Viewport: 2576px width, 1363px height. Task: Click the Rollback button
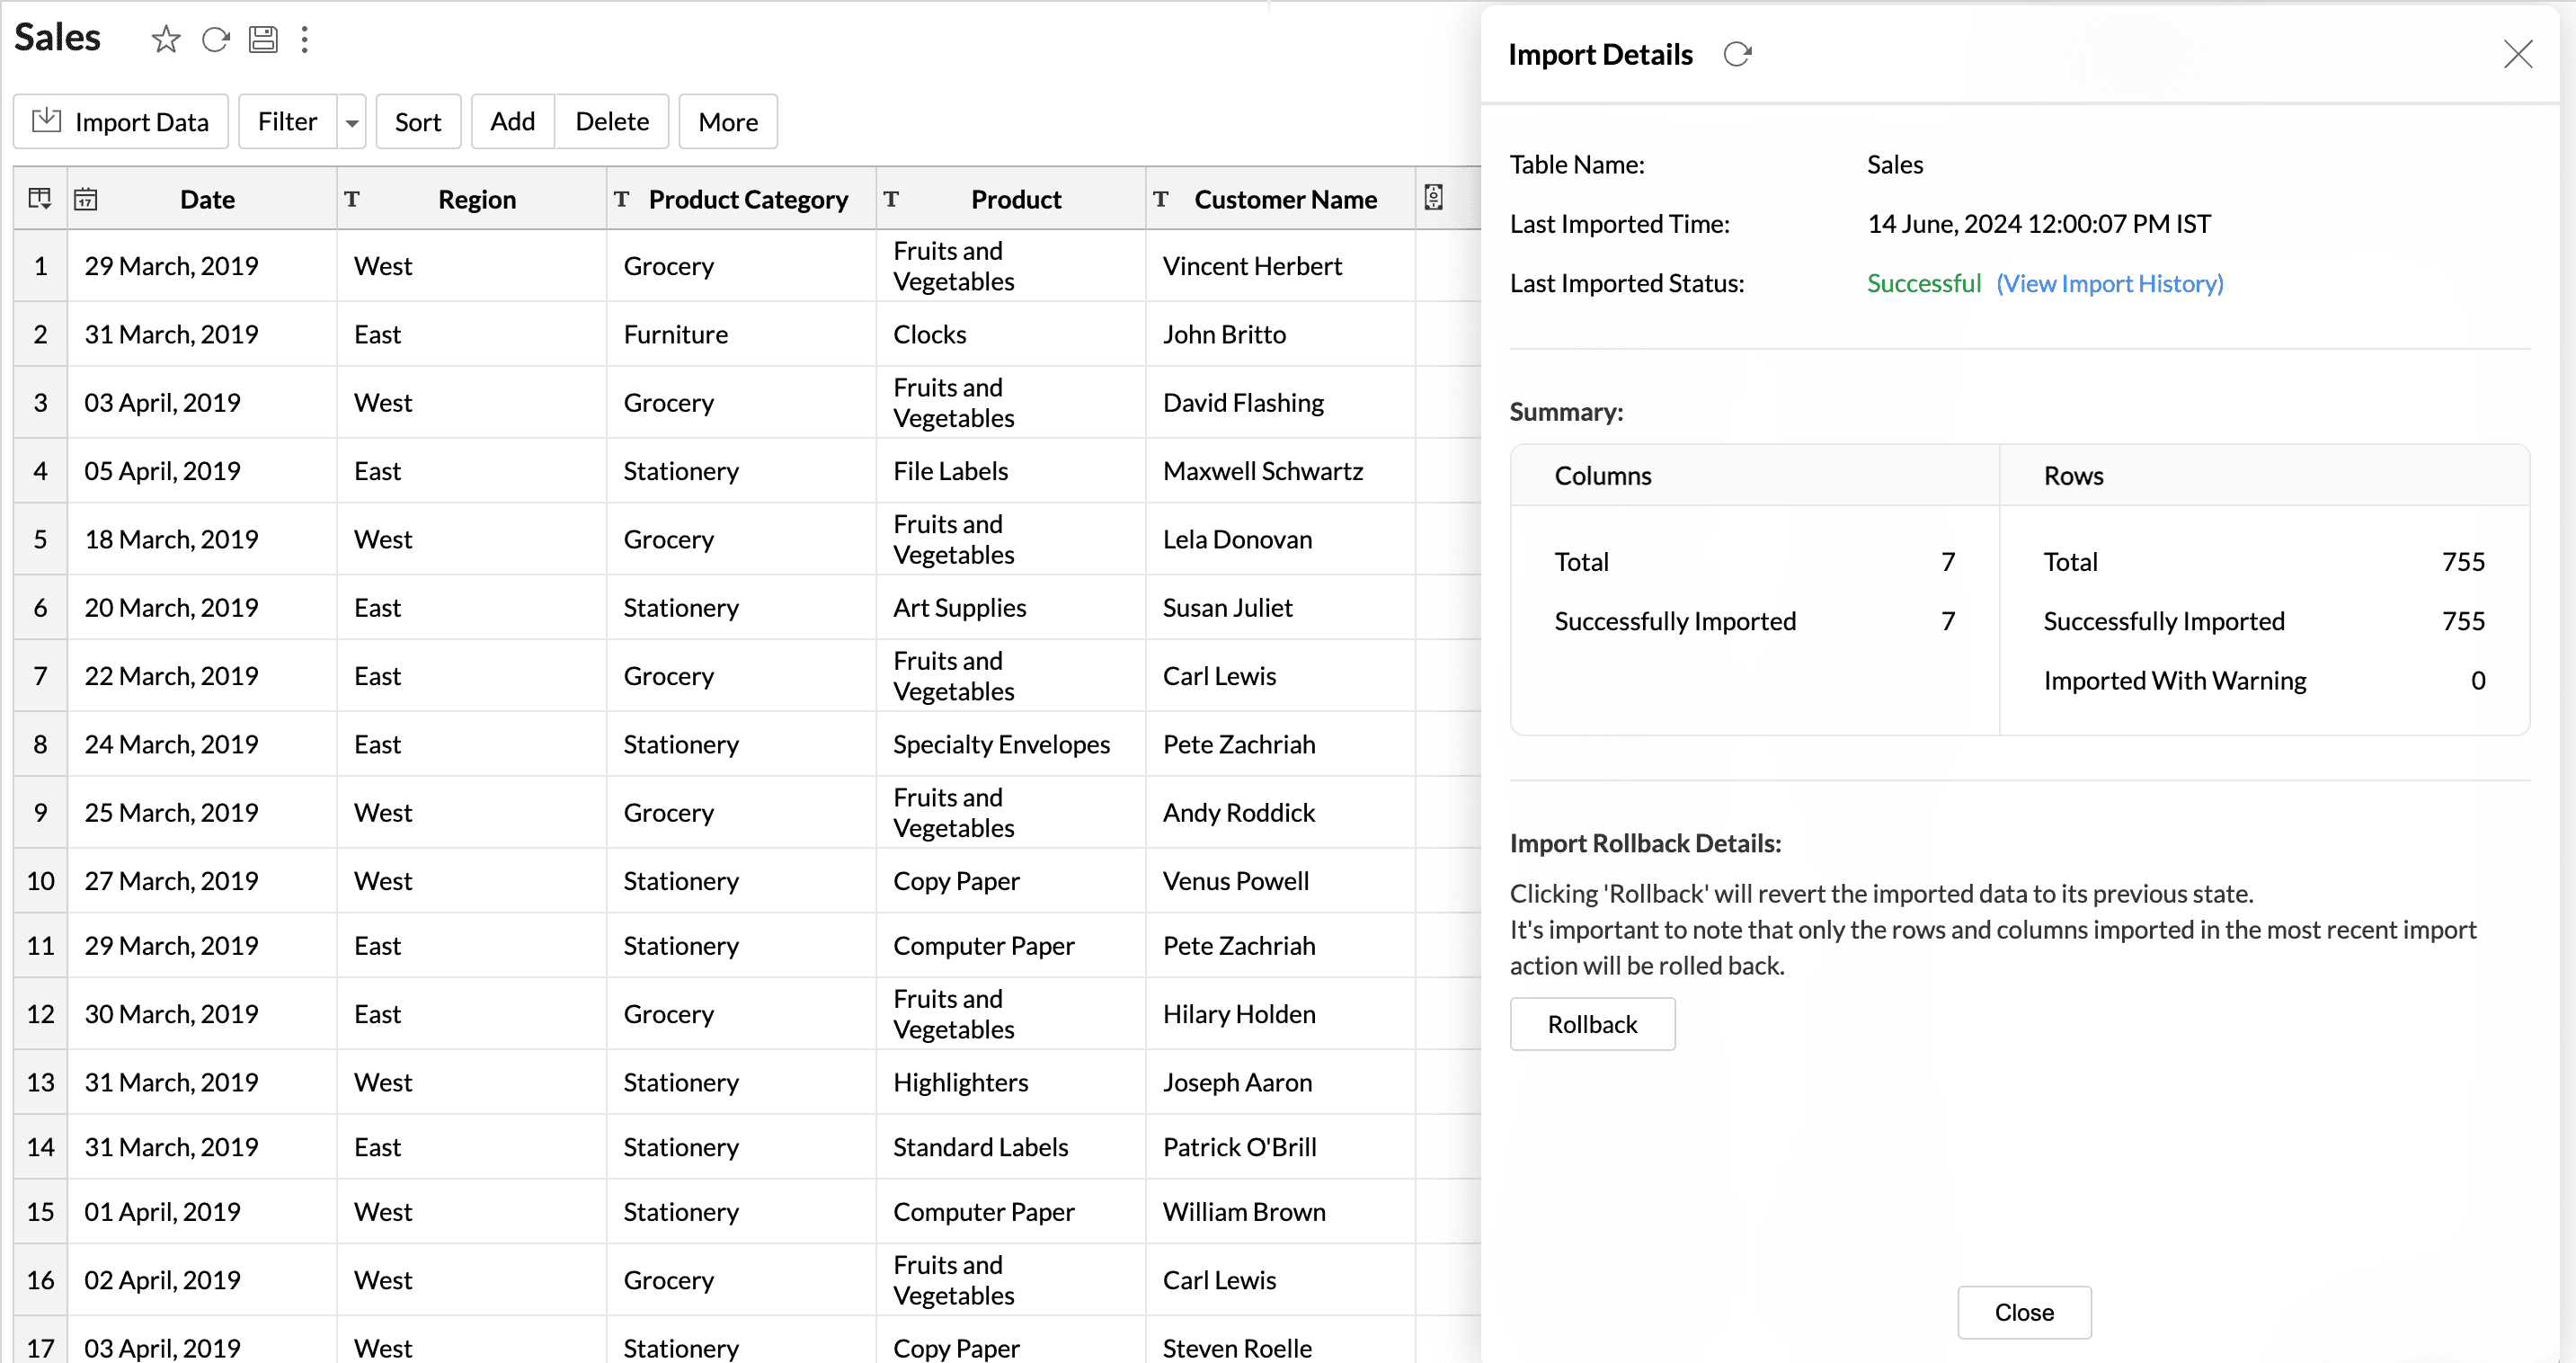coord(1591,1024)
